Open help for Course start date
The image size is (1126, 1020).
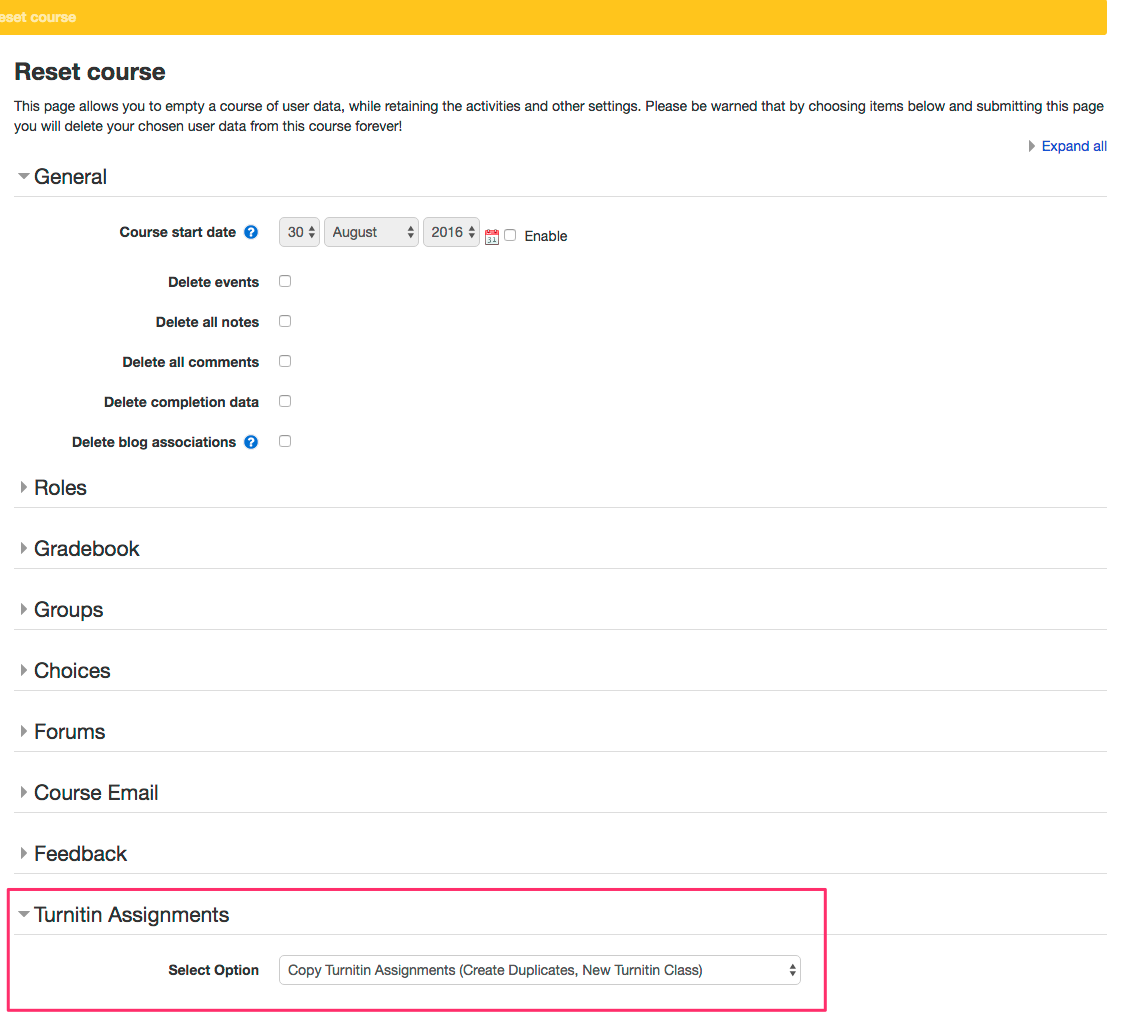(x=251, y=232)
